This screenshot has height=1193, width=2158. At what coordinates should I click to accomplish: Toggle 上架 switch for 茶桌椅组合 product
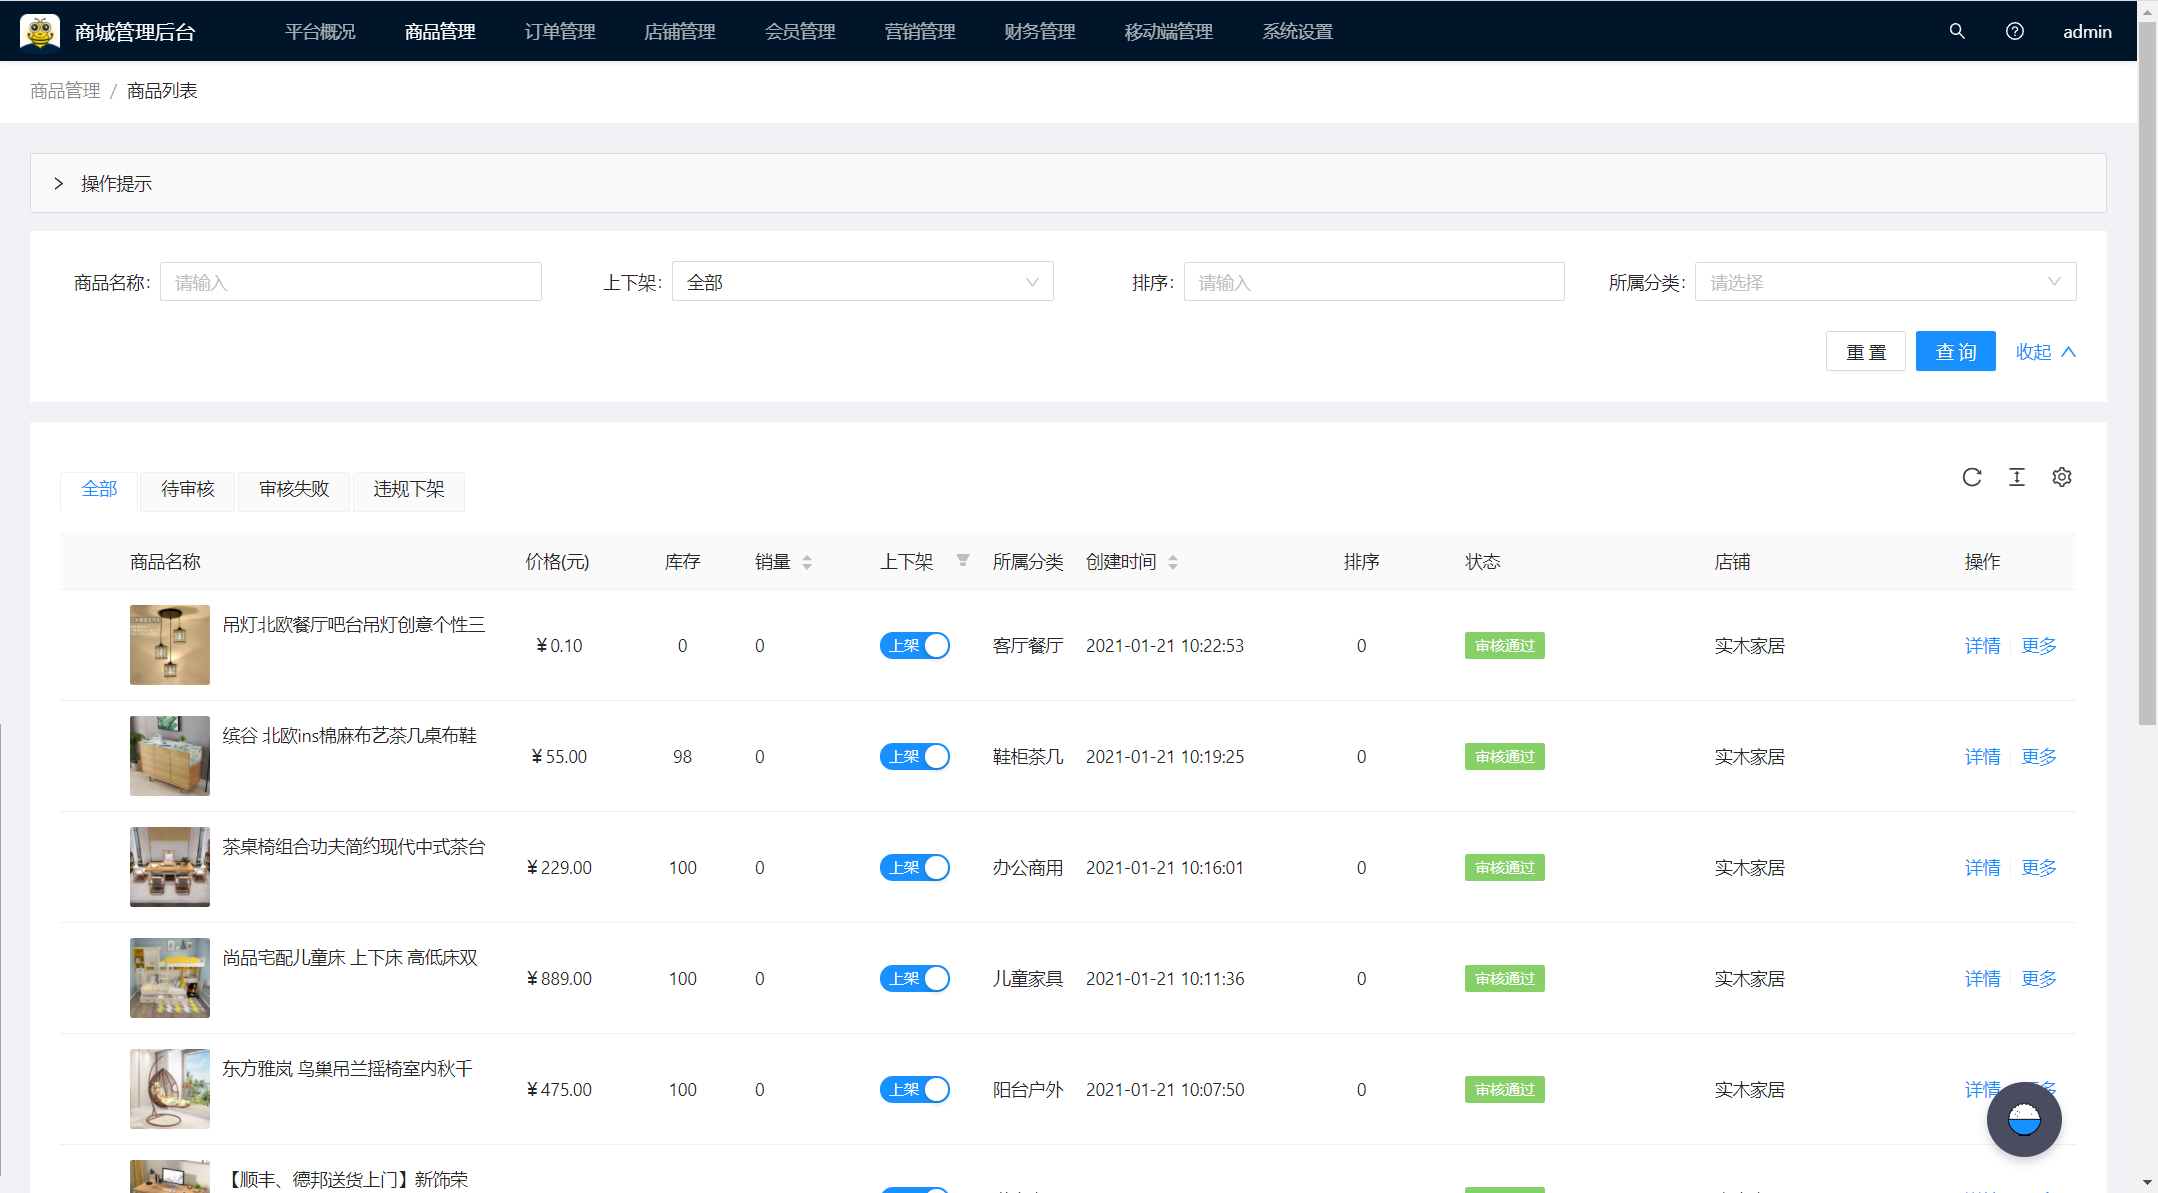915,868
